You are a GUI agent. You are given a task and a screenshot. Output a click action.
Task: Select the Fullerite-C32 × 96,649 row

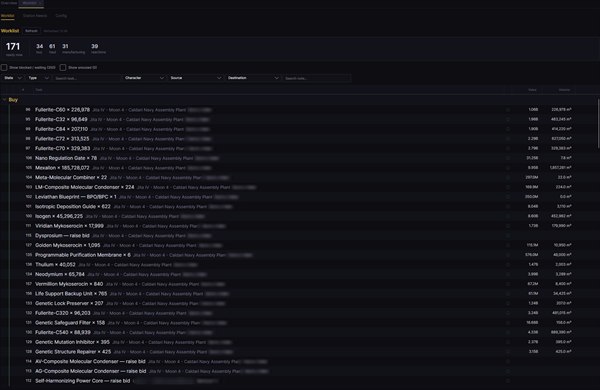click(x=298, y=119)
